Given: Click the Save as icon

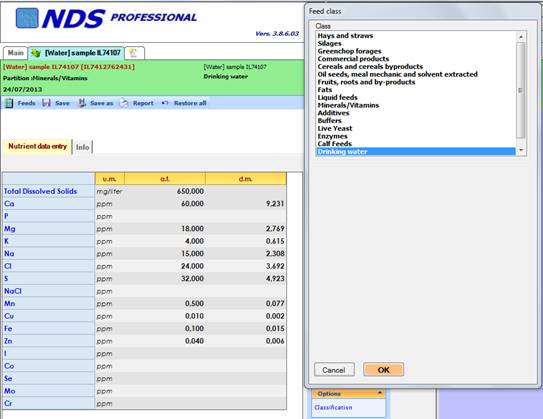Looking at the screenshot, I should pos(82,103).
